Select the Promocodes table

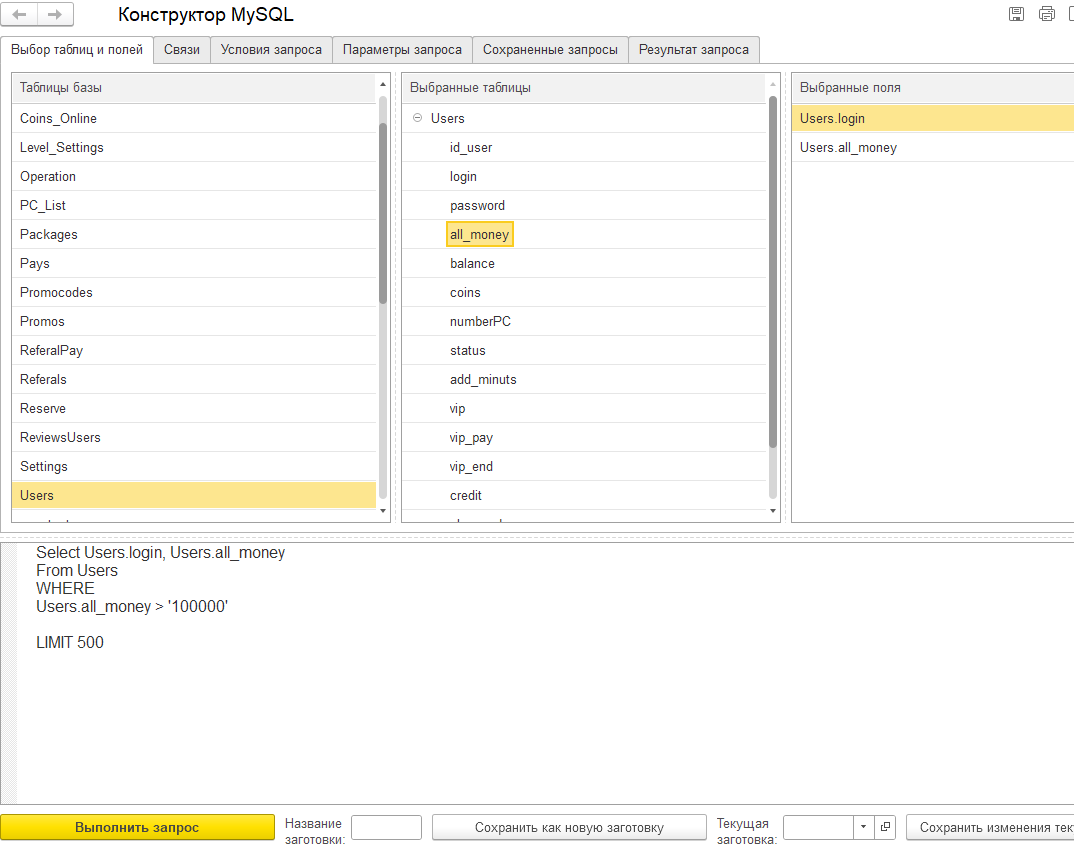[194, 292]
